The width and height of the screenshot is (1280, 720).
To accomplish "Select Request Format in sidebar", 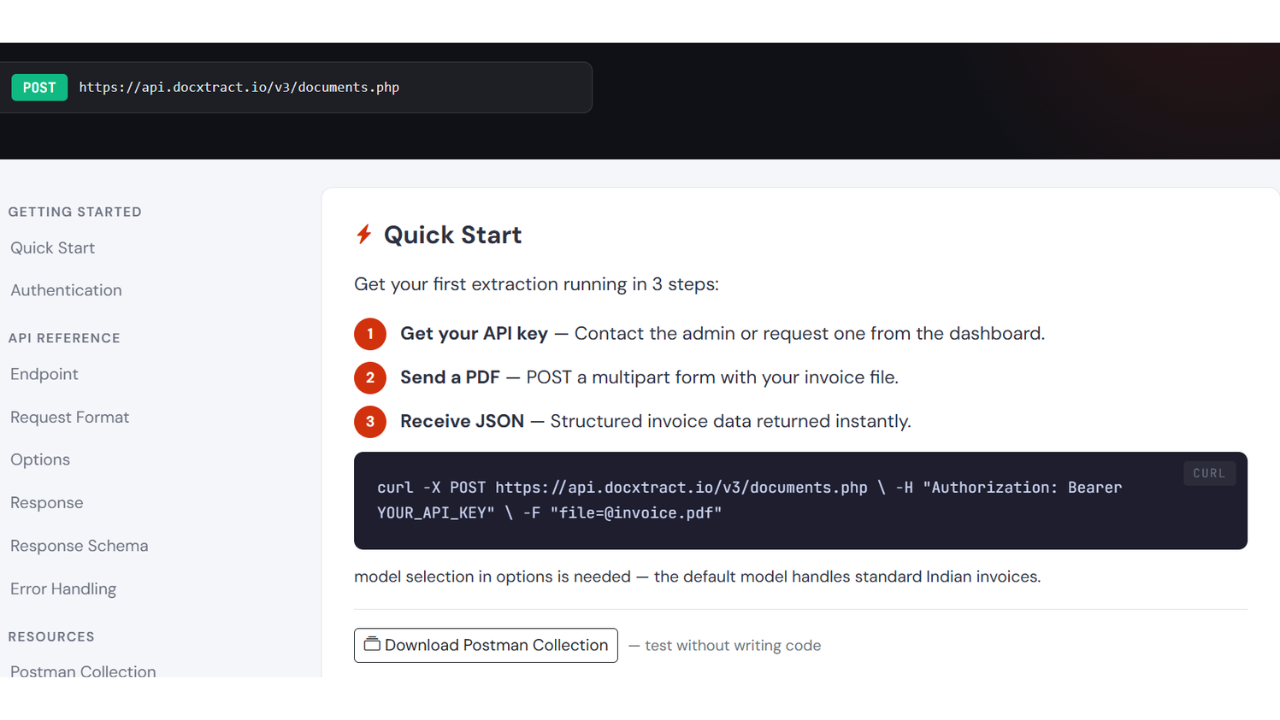I will (x=70, y=417).
